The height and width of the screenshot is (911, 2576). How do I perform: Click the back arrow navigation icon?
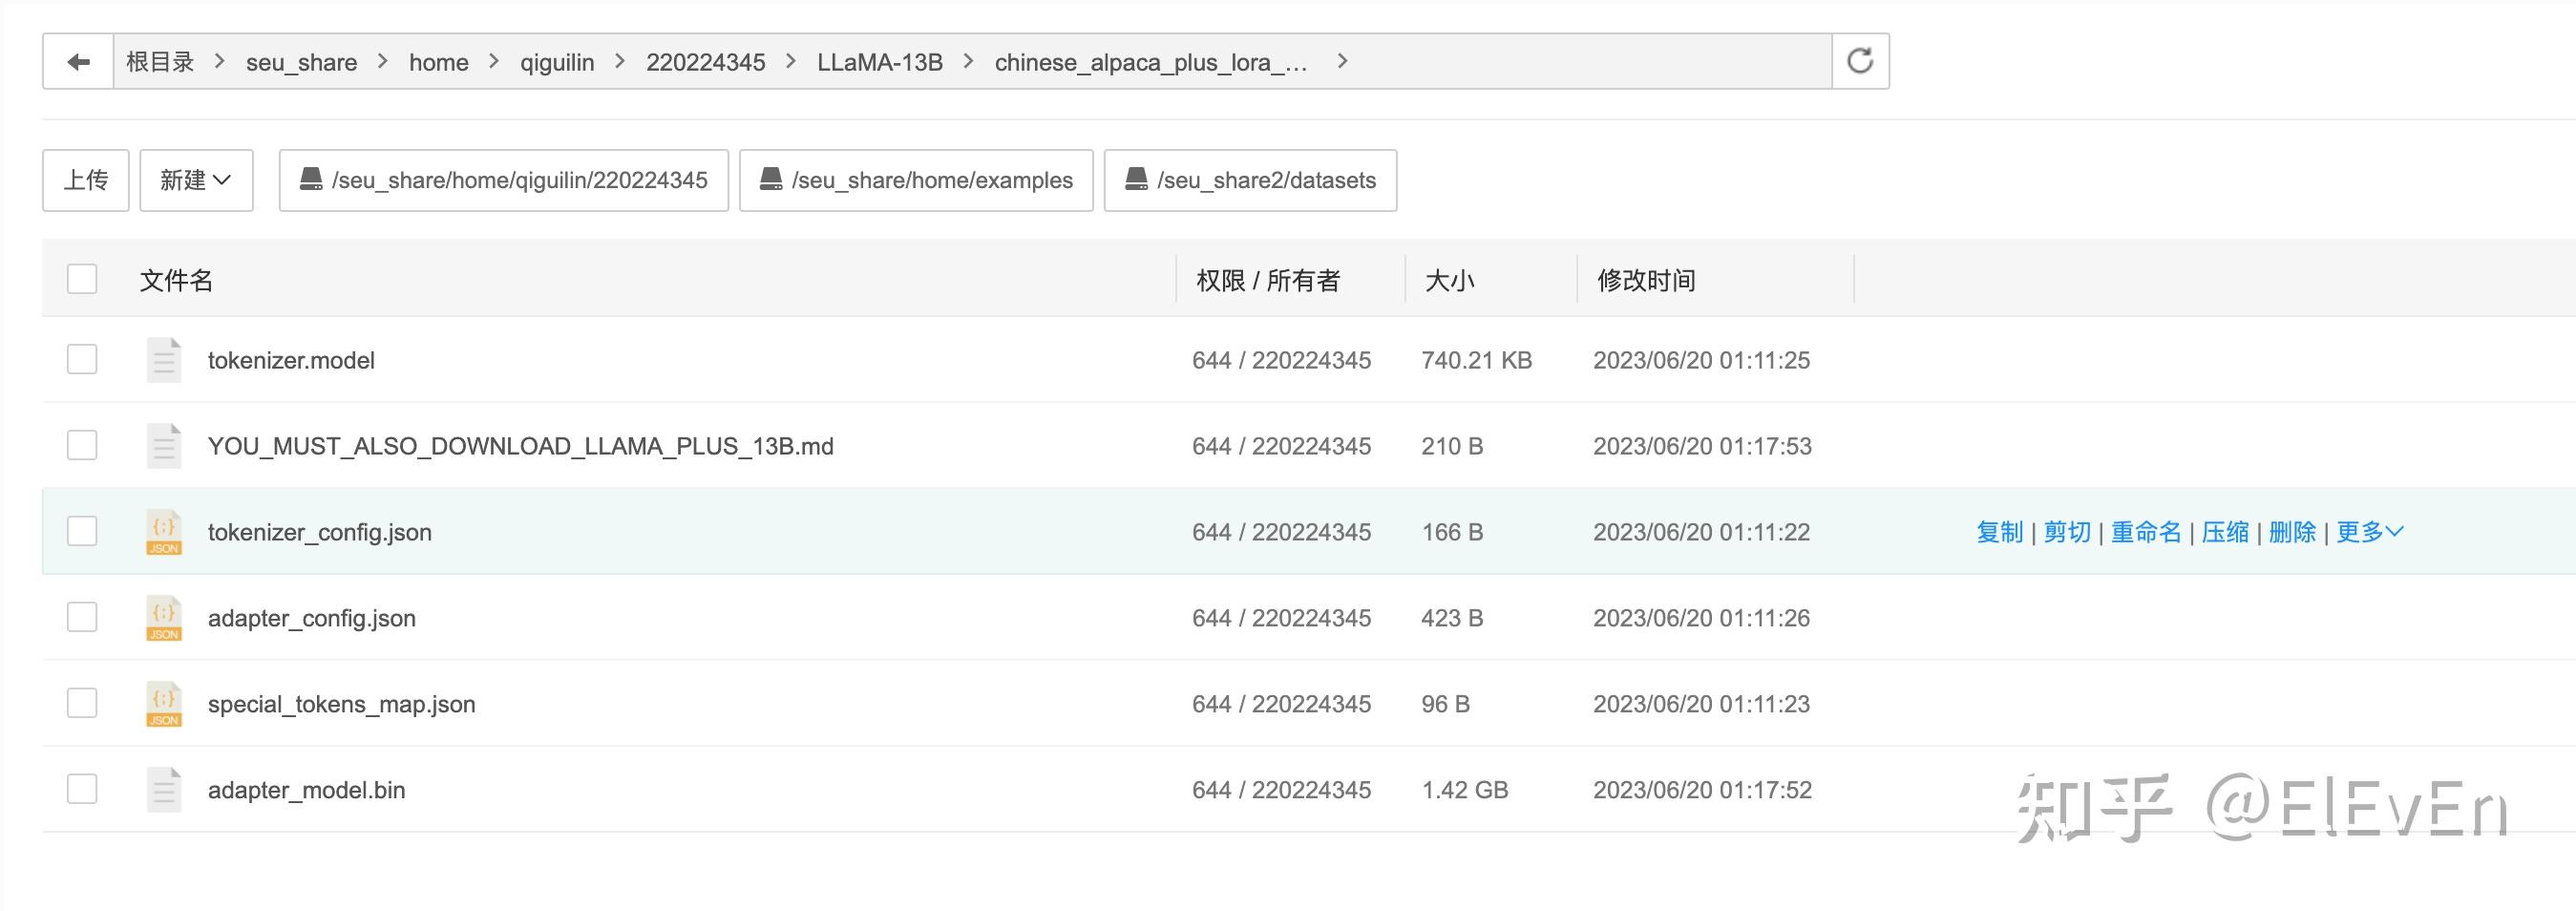(77, 61)
